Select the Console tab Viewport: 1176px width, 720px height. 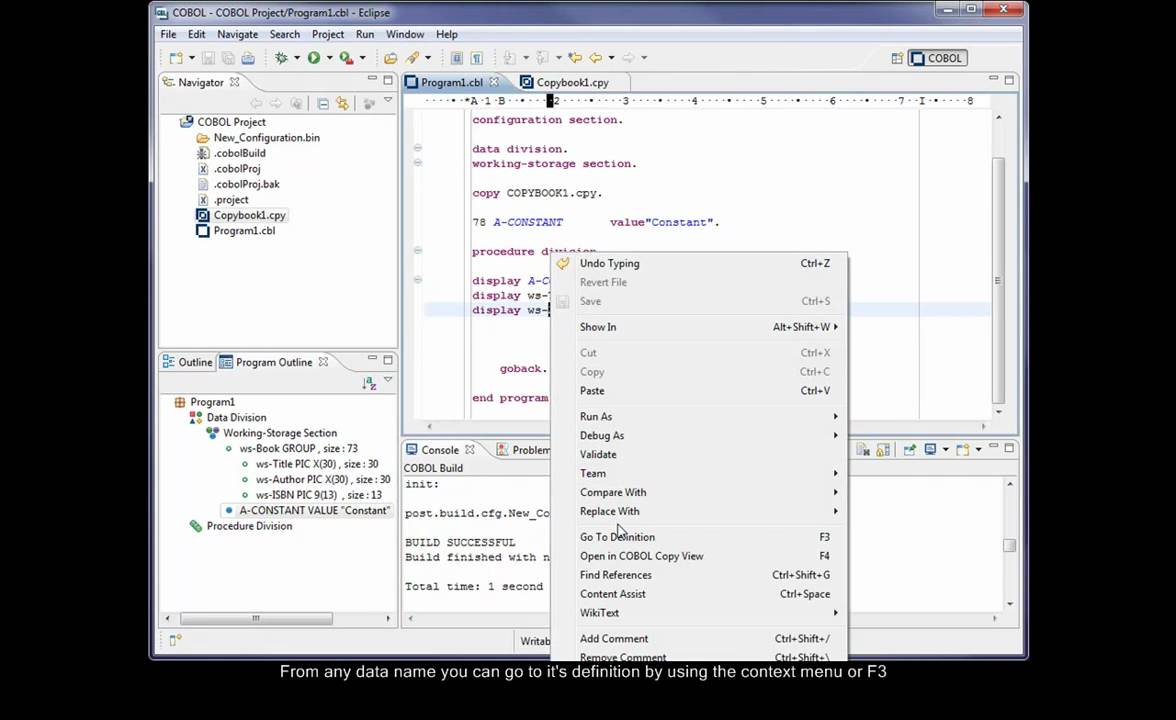click(x=440, y=450)
